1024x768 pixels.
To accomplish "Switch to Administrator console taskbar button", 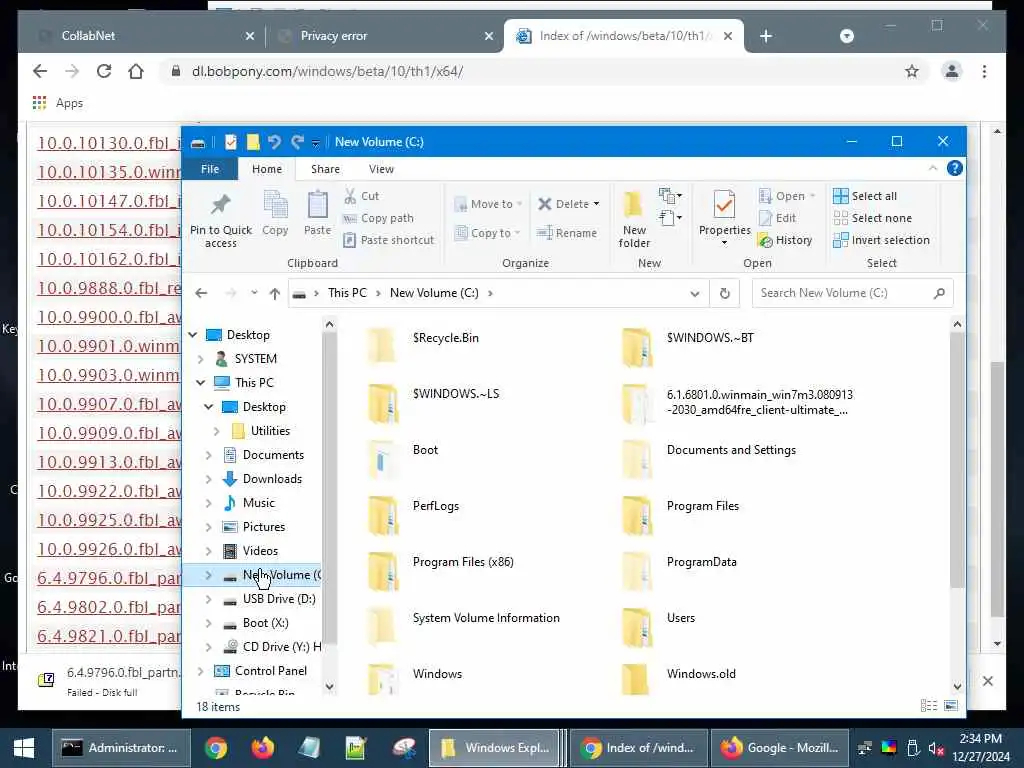I will 121,748.
